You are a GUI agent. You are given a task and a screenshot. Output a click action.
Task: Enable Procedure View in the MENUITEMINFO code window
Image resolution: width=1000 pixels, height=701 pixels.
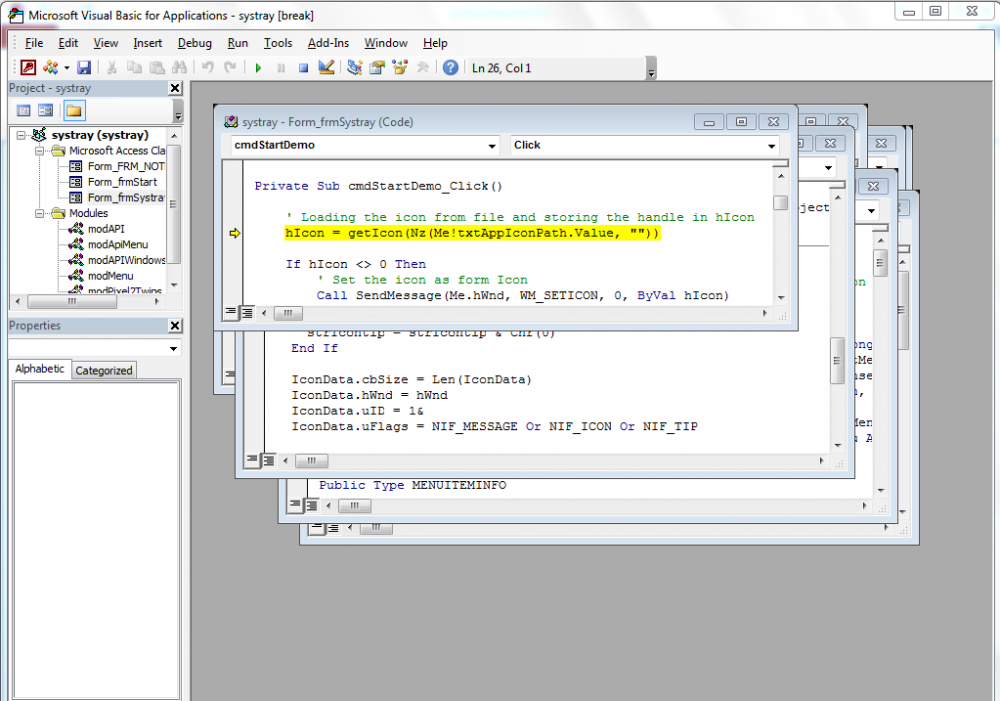tap(295, 505)
